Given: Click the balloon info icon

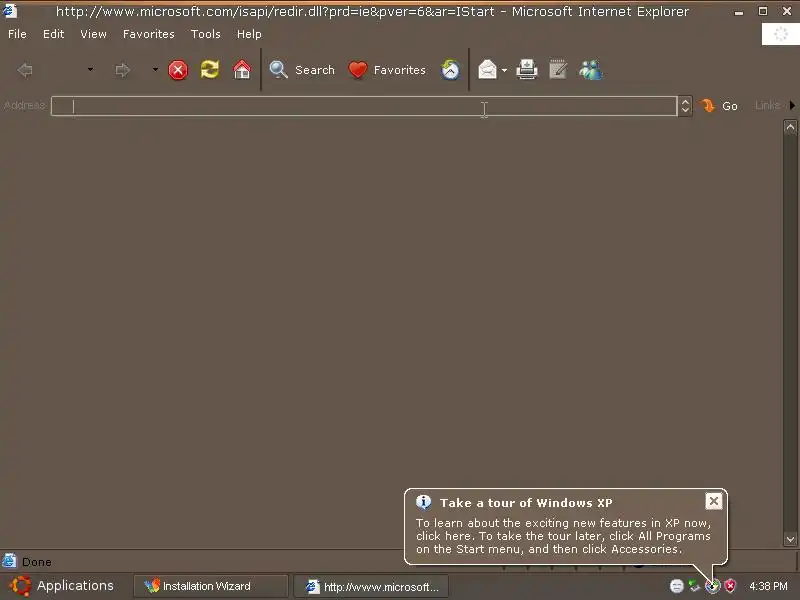Looking at the screenshot, I should click(423, 502).
